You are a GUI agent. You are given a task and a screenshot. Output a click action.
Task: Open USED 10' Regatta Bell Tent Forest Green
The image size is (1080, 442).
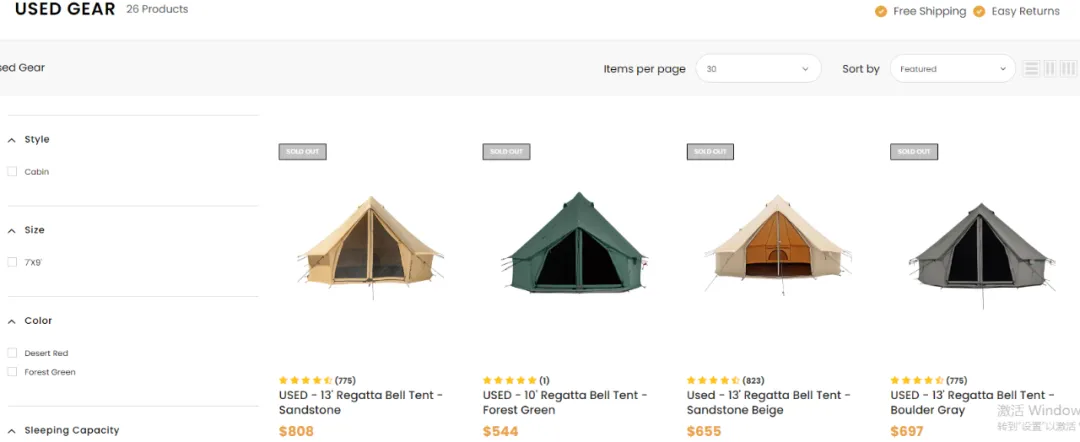564,402
